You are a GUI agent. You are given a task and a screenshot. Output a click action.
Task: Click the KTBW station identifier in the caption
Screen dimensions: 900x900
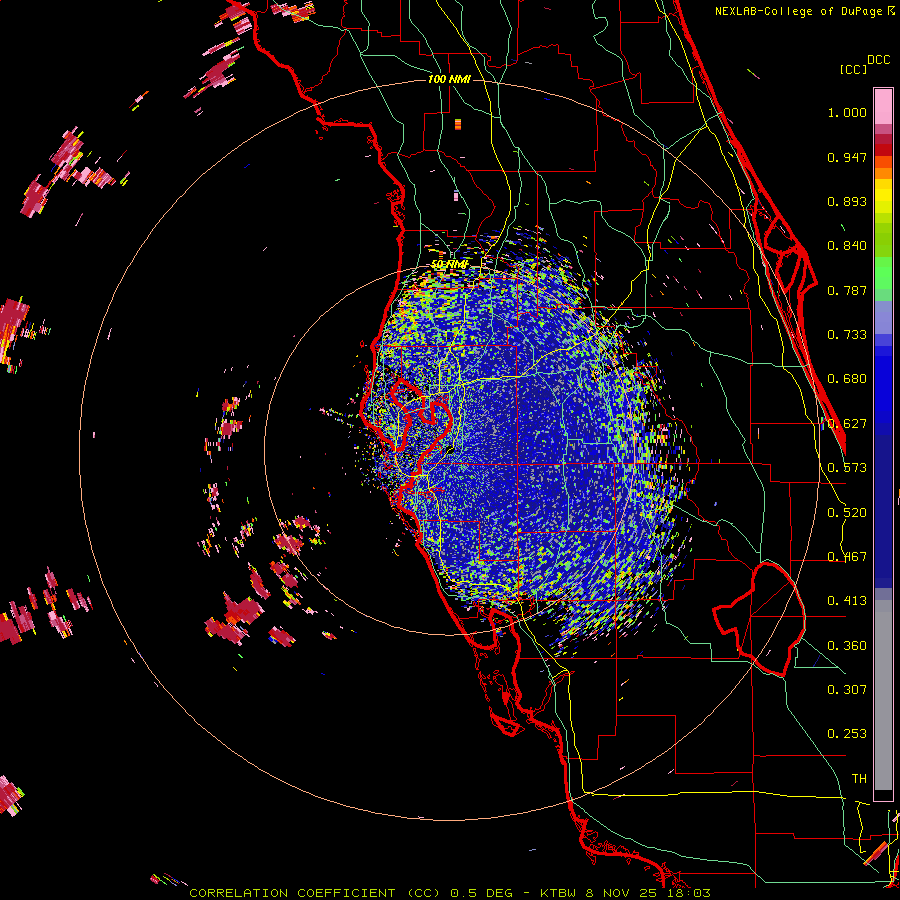(559, 893)
